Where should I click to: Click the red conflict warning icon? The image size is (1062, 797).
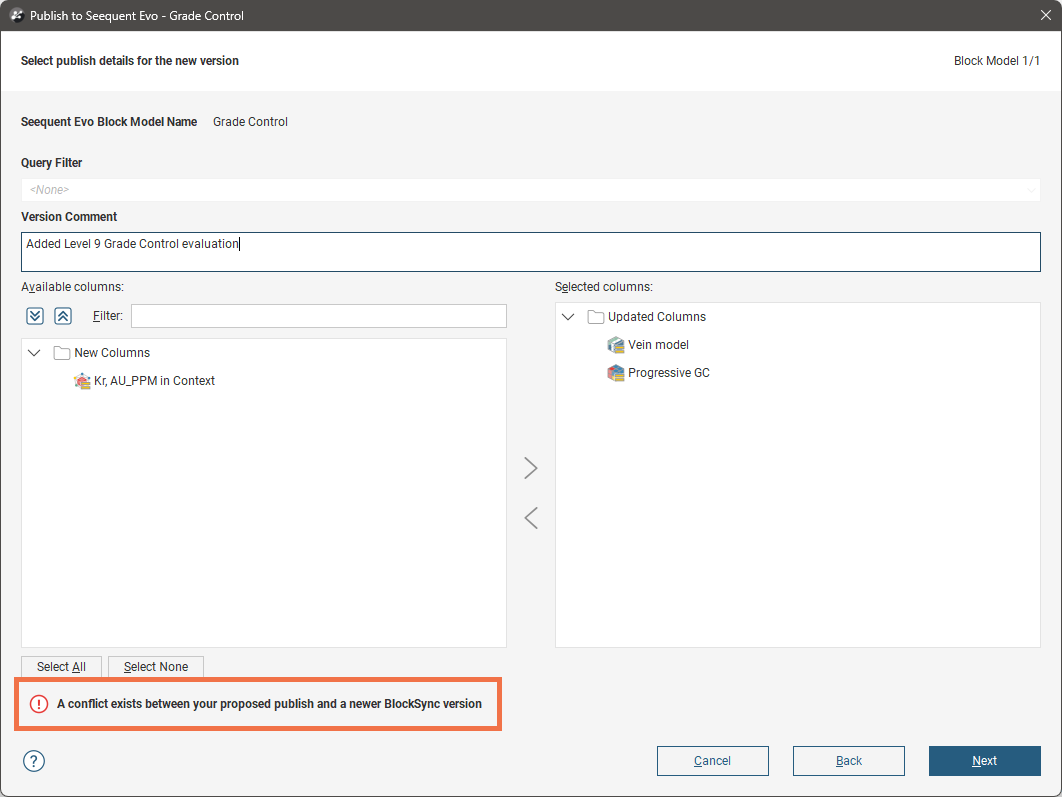click(x=39, y=704)
